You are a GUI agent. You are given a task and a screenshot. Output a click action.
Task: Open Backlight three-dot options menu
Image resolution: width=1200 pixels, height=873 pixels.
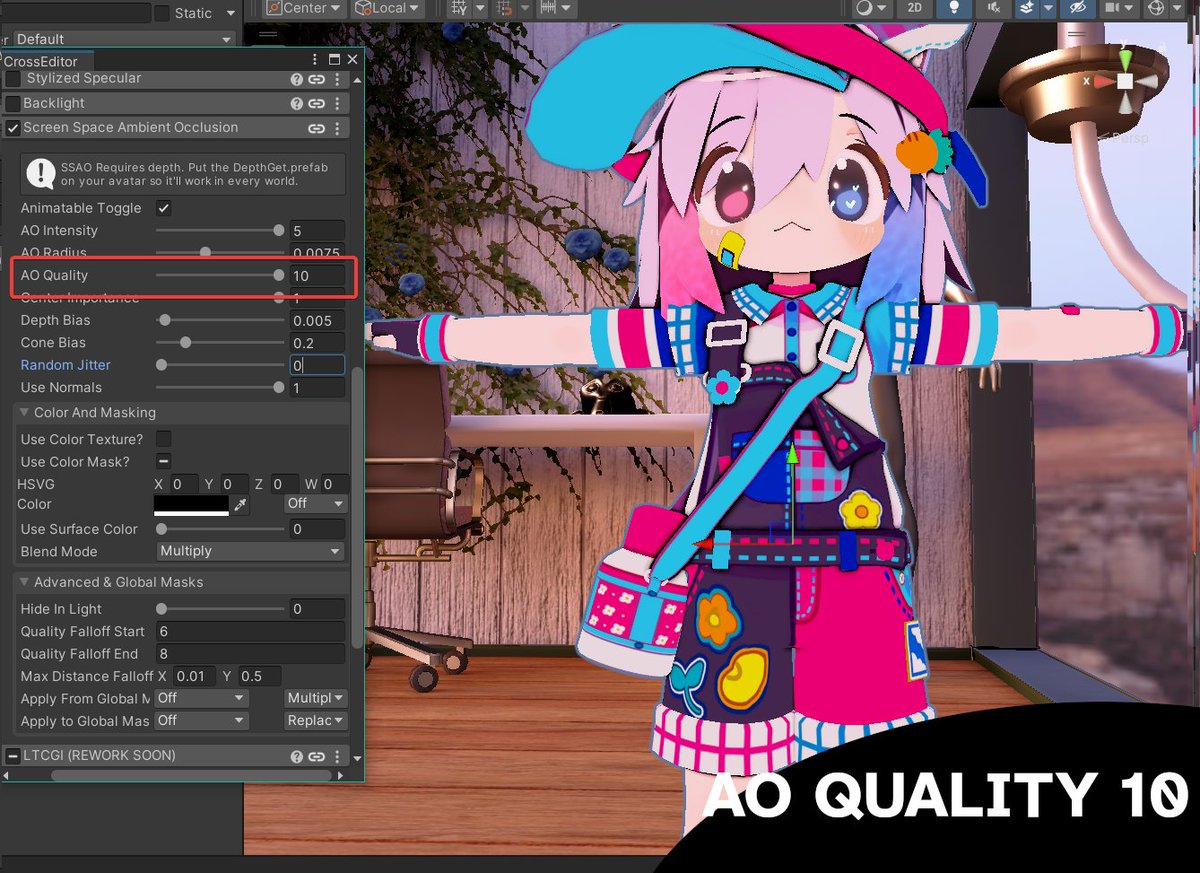(x=337, y=104)
